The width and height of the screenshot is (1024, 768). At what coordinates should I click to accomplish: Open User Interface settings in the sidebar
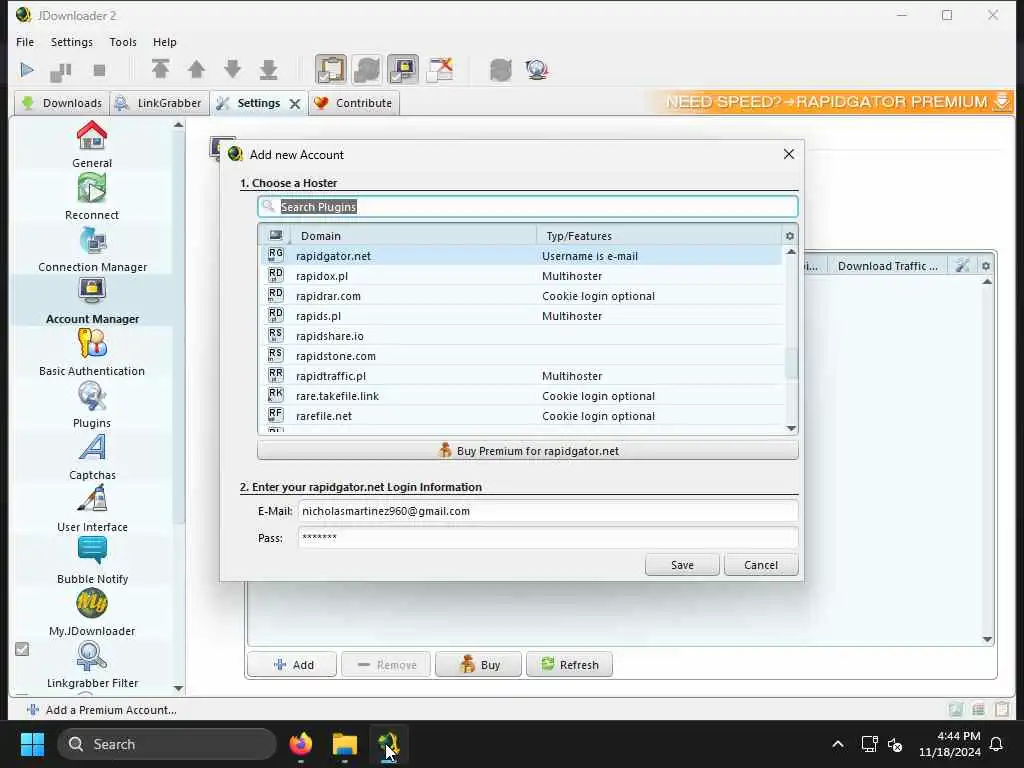(x=92, y=509)
